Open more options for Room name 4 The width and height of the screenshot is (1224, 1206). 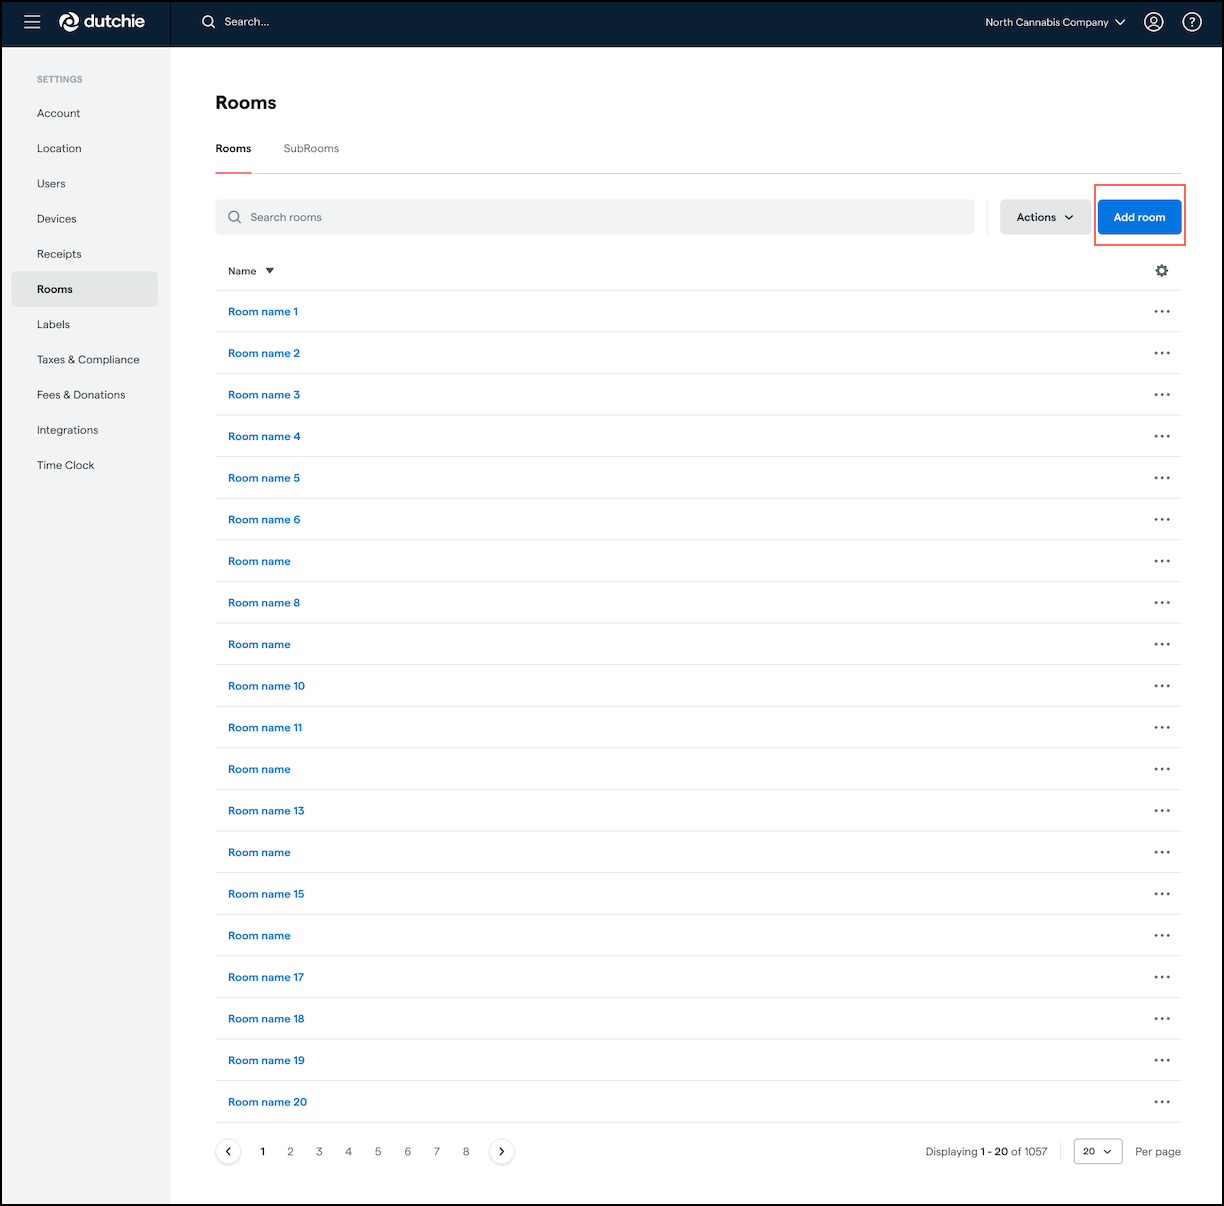pyautogui.click(x=1162, y=436)
